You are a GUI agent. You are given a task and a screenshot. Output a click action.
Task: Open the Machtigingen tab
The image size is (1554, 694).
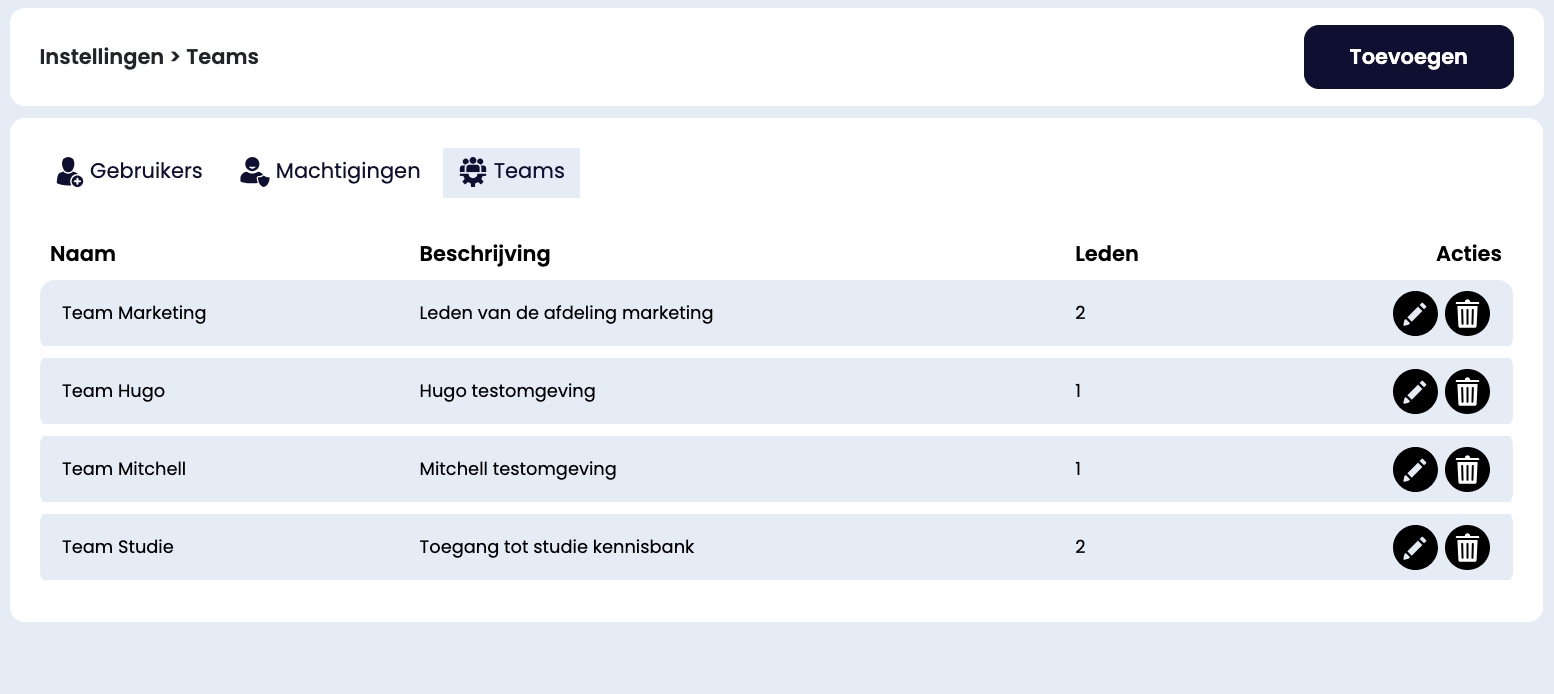tap(330, 172)
